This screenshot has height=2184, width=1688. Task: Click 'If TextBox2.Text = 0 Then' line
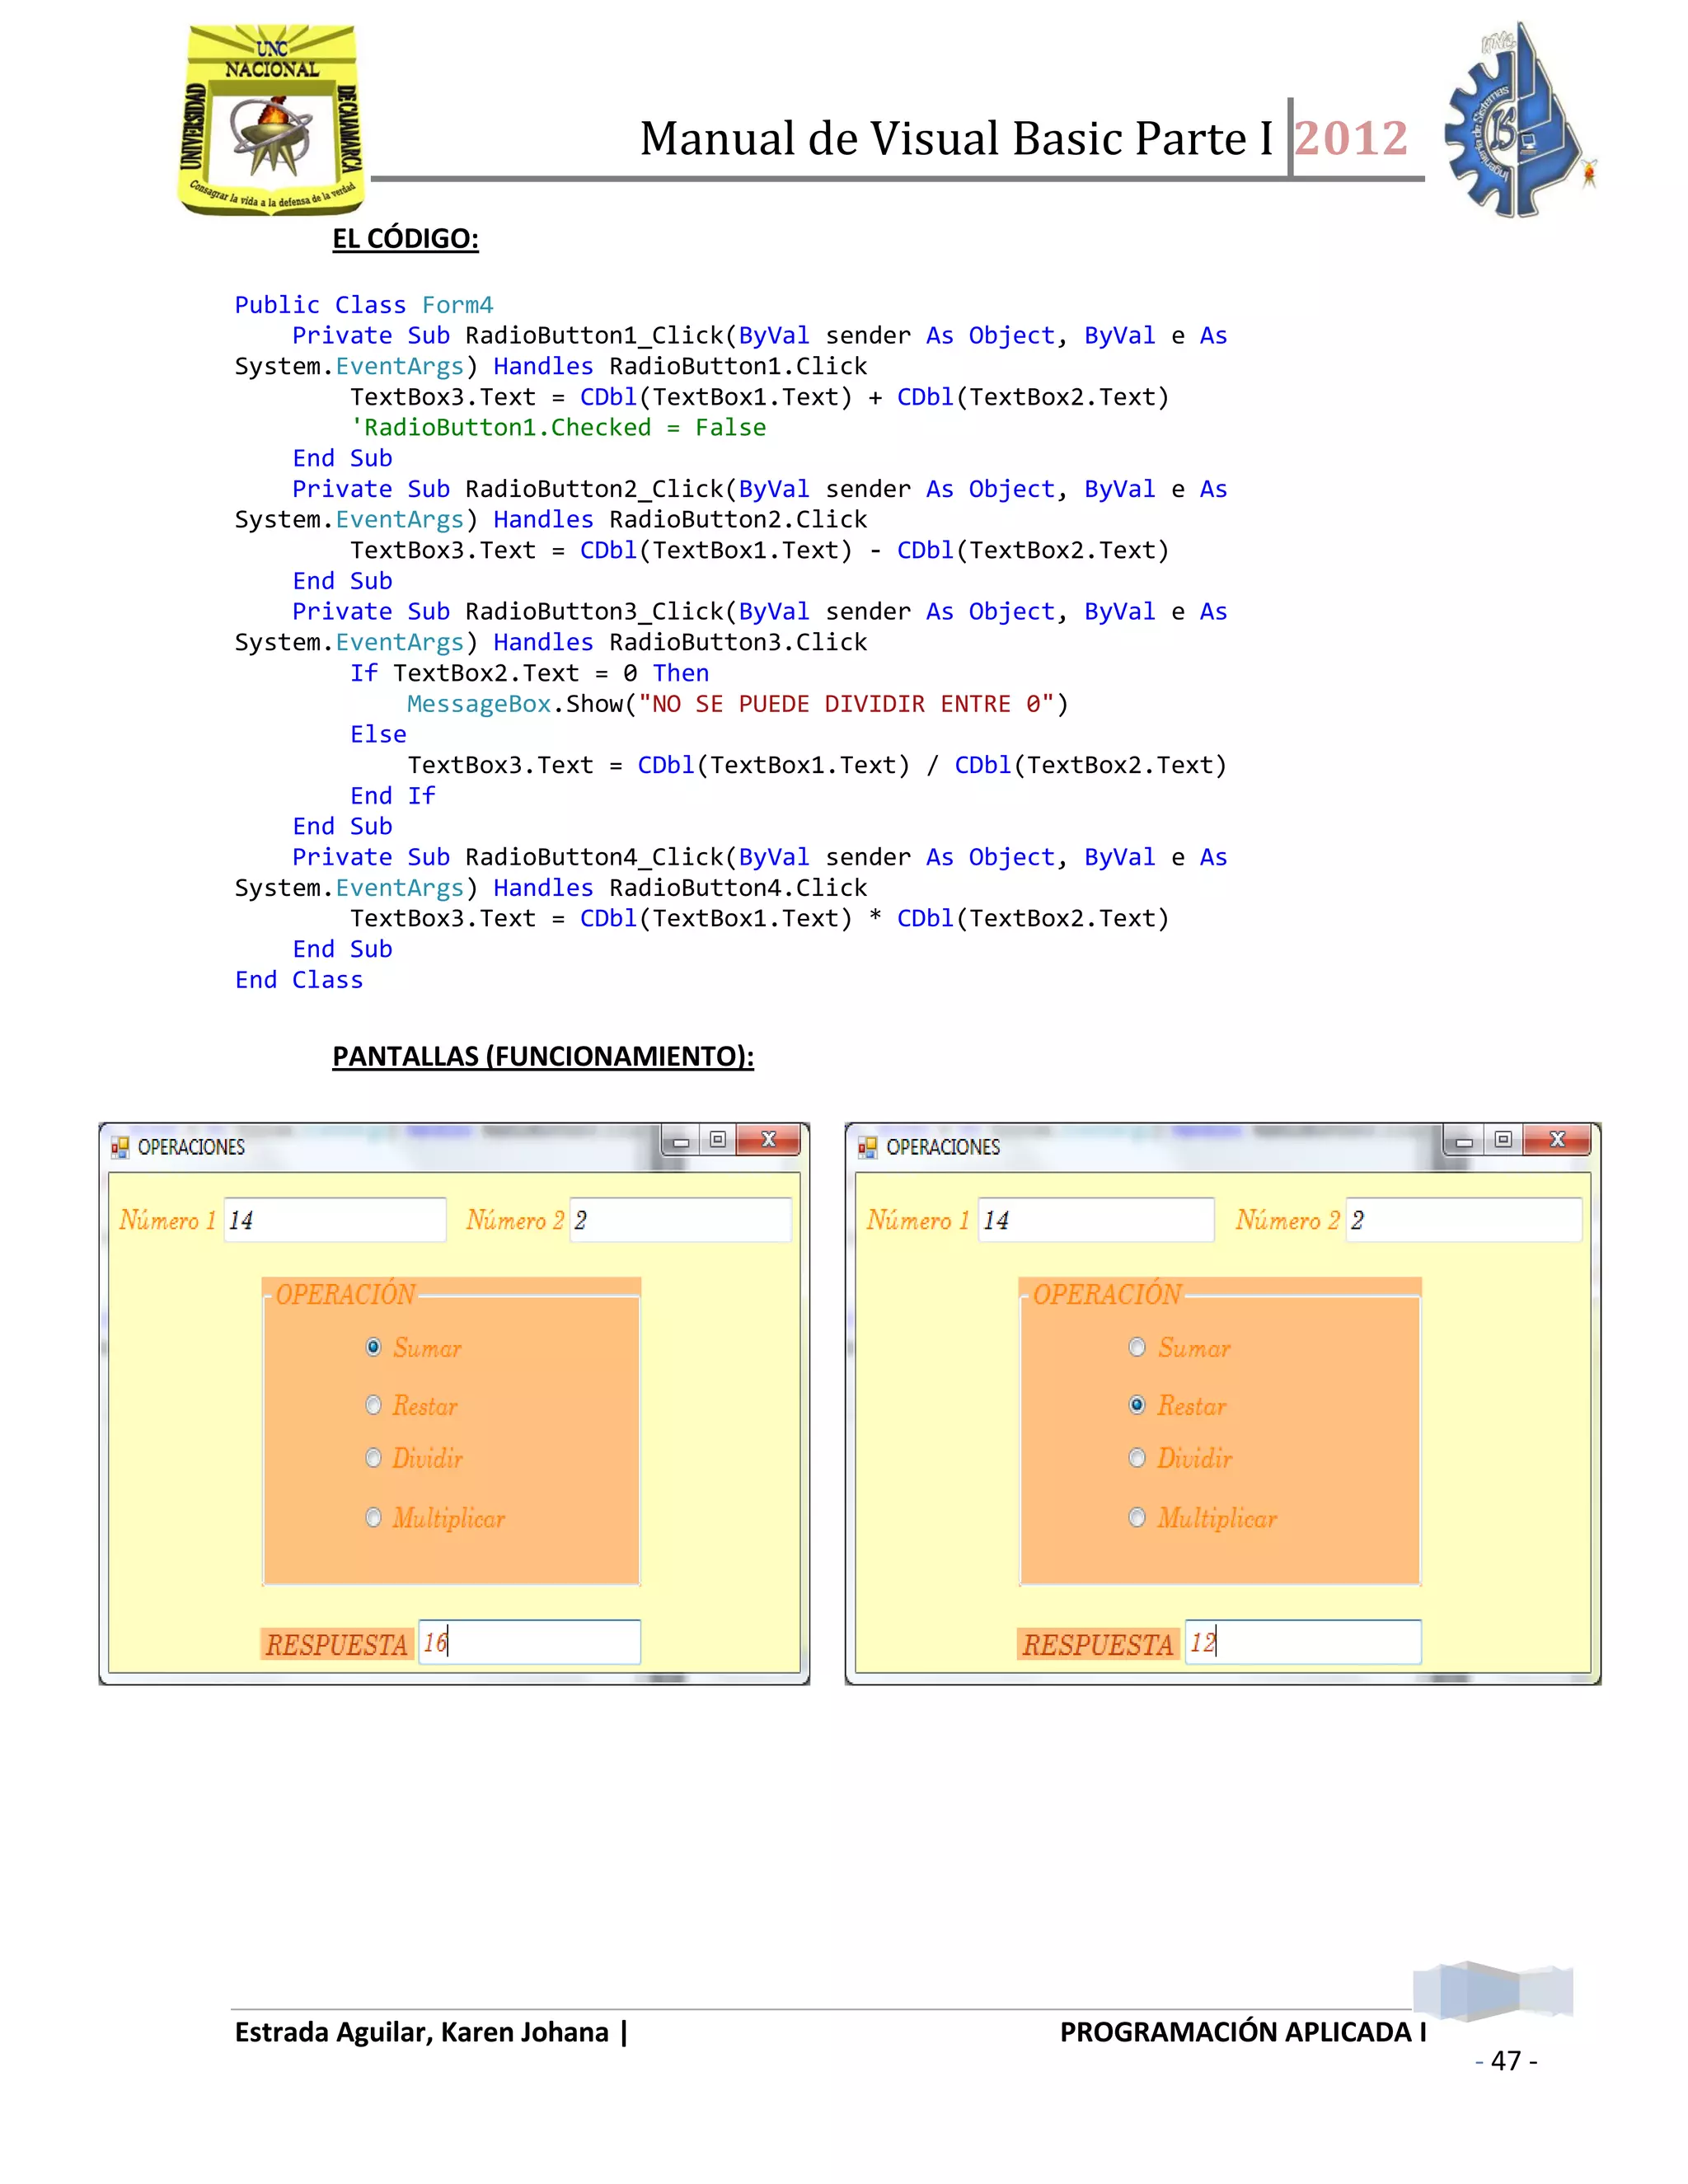529,673
